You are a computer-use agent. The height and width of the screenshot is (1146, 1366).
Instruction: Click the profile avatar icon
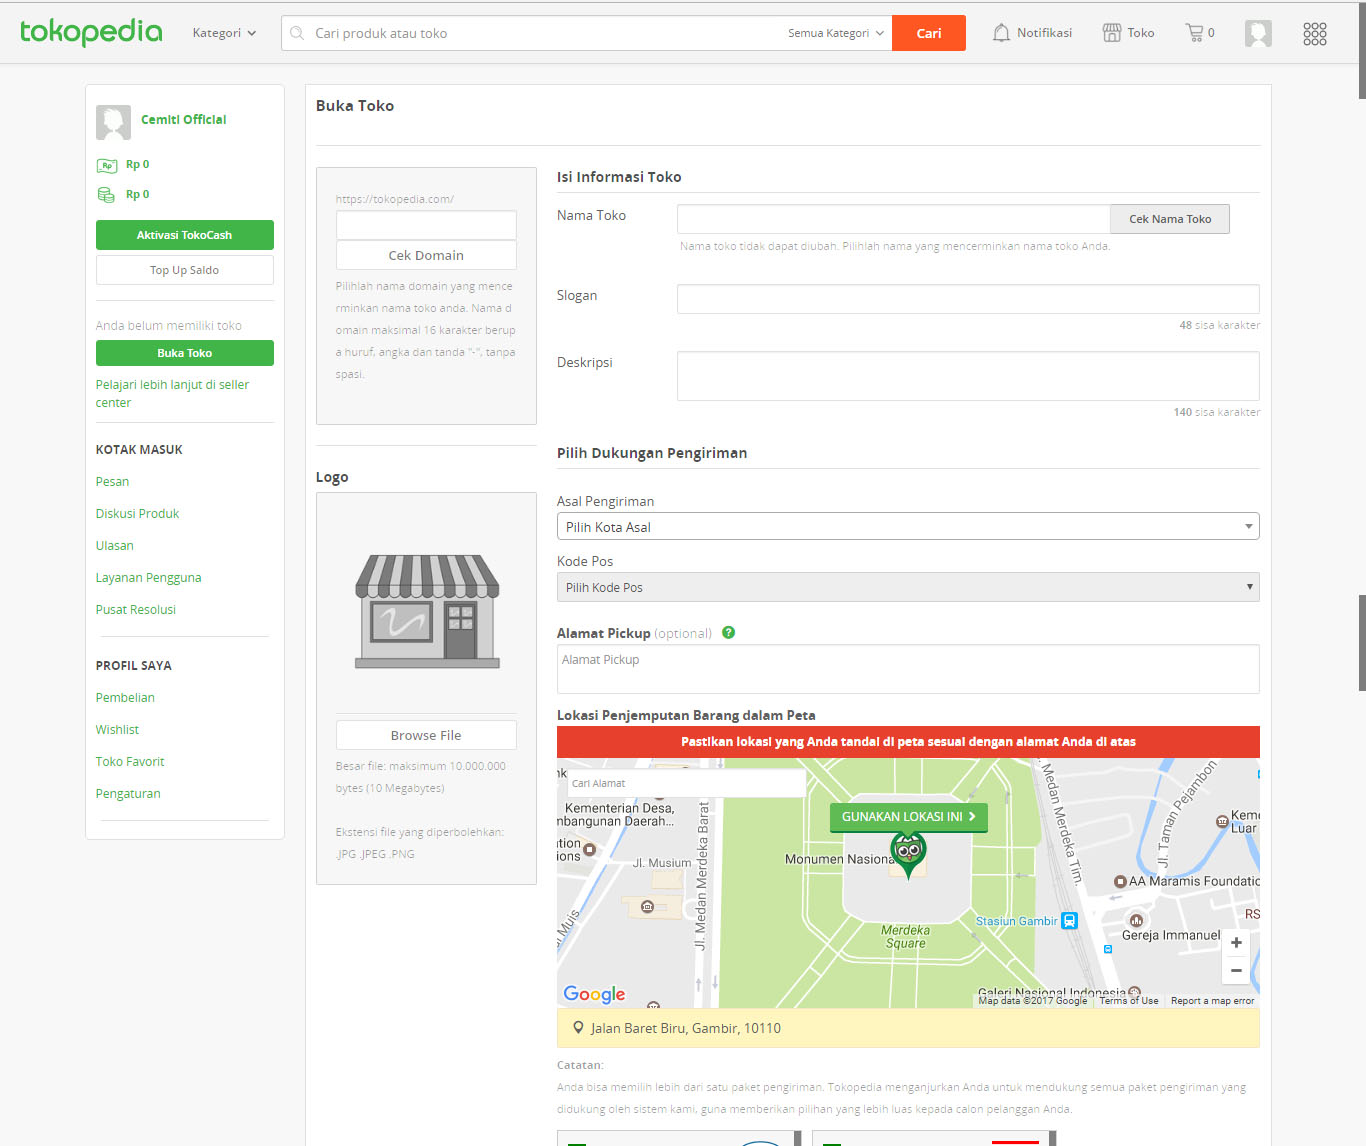tap(1258, 32)
